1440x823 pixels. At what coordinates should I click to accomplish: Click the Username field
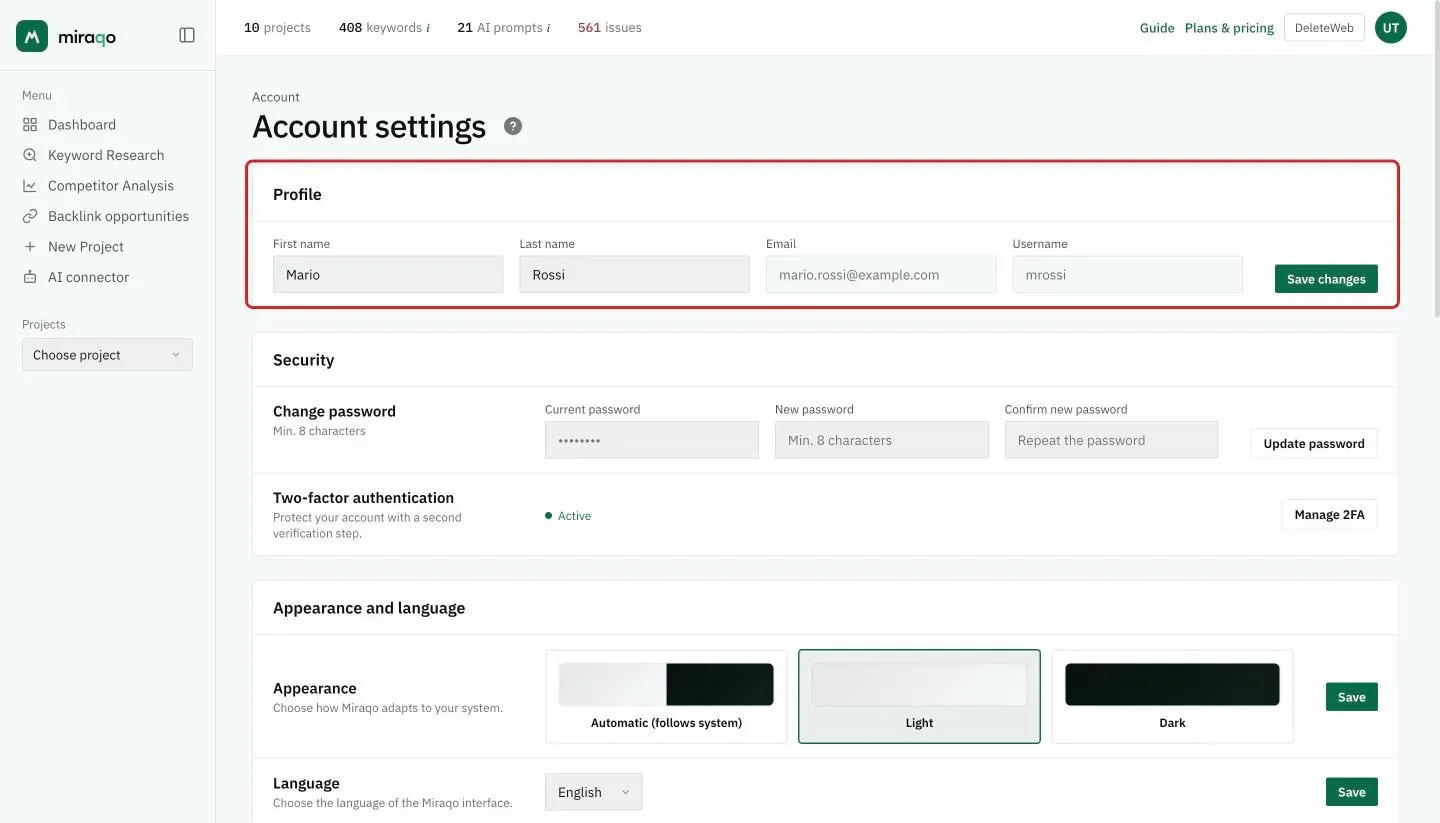(x=1127, y=275)
